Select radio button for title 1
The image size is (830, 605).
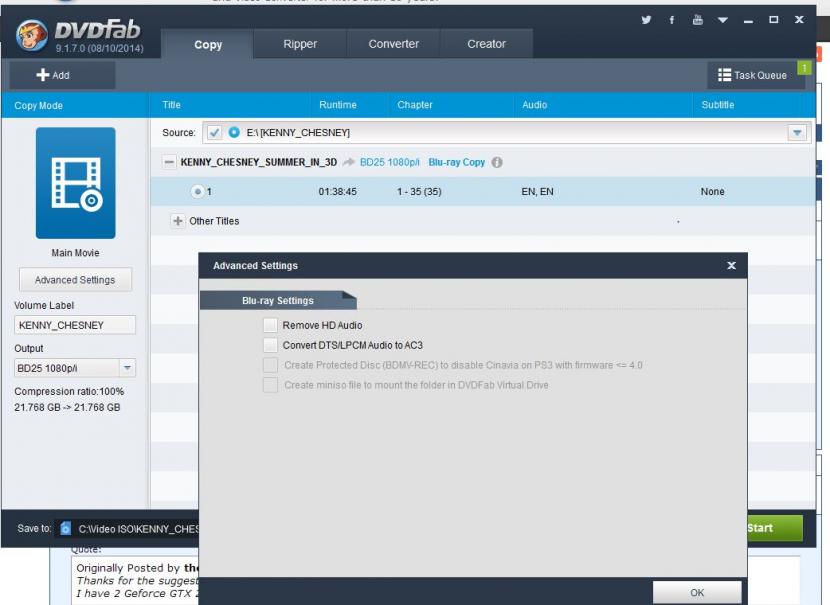[197, 192]
